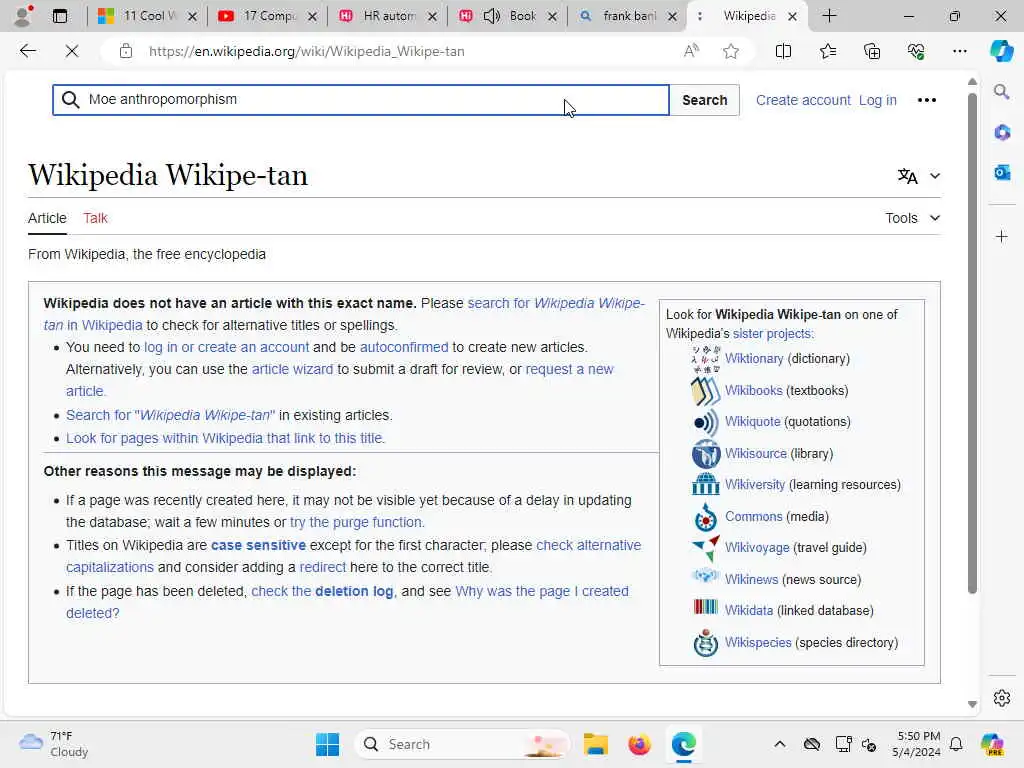Open the sister projects link

click(x=773, y=333)
